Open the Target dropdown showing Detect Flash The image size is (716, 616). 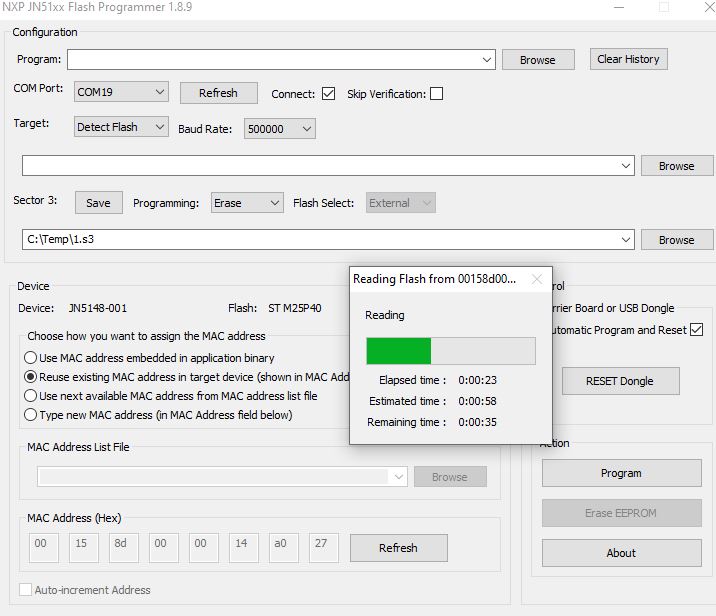[121, 127]
